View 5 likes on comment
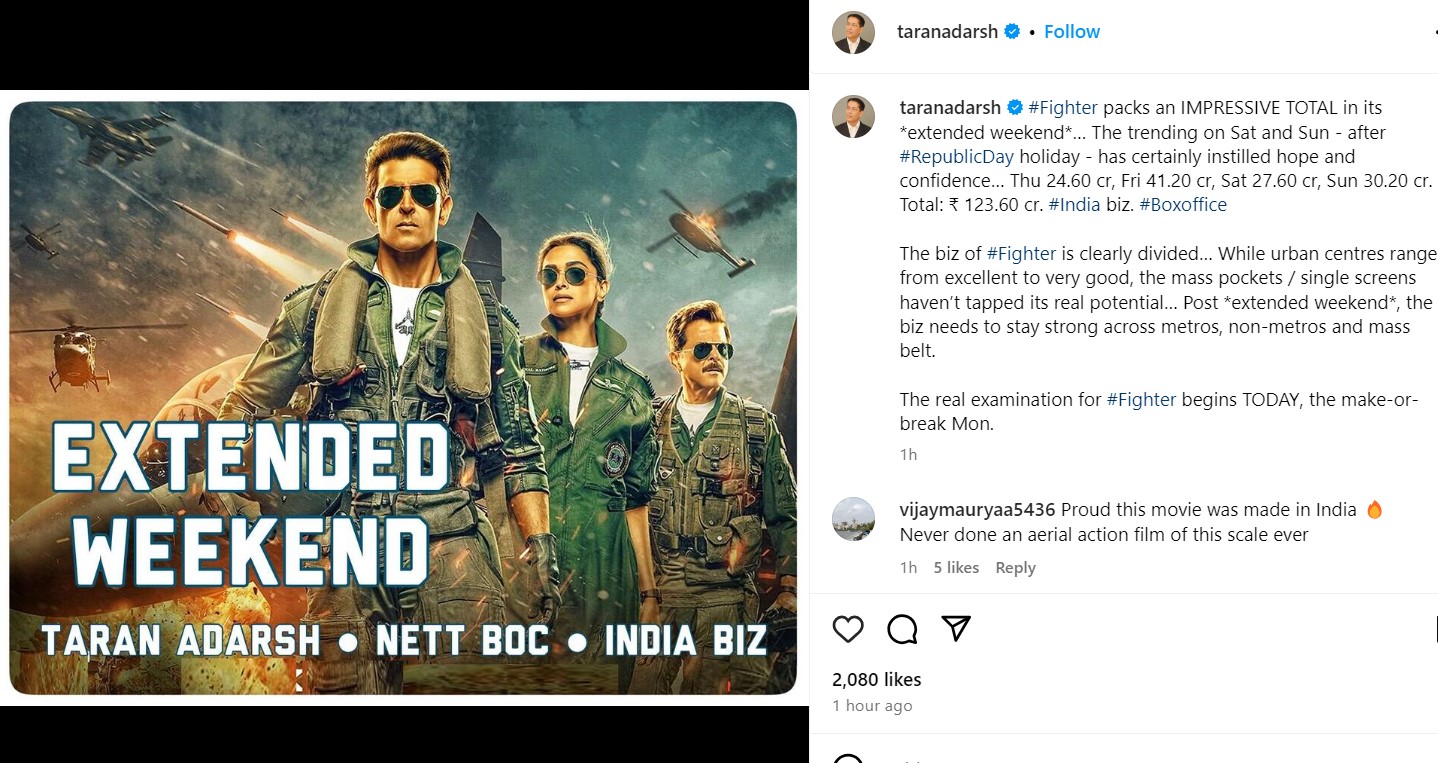1438x763 pixels. click(x=956, y=568)
